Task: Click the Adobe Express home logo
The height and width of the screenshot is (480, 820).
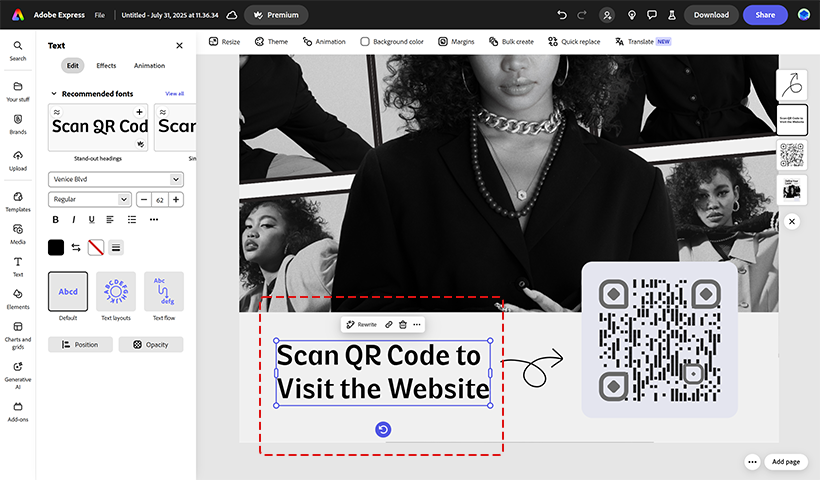Action: pyautogui.click(x=18, y=15)
